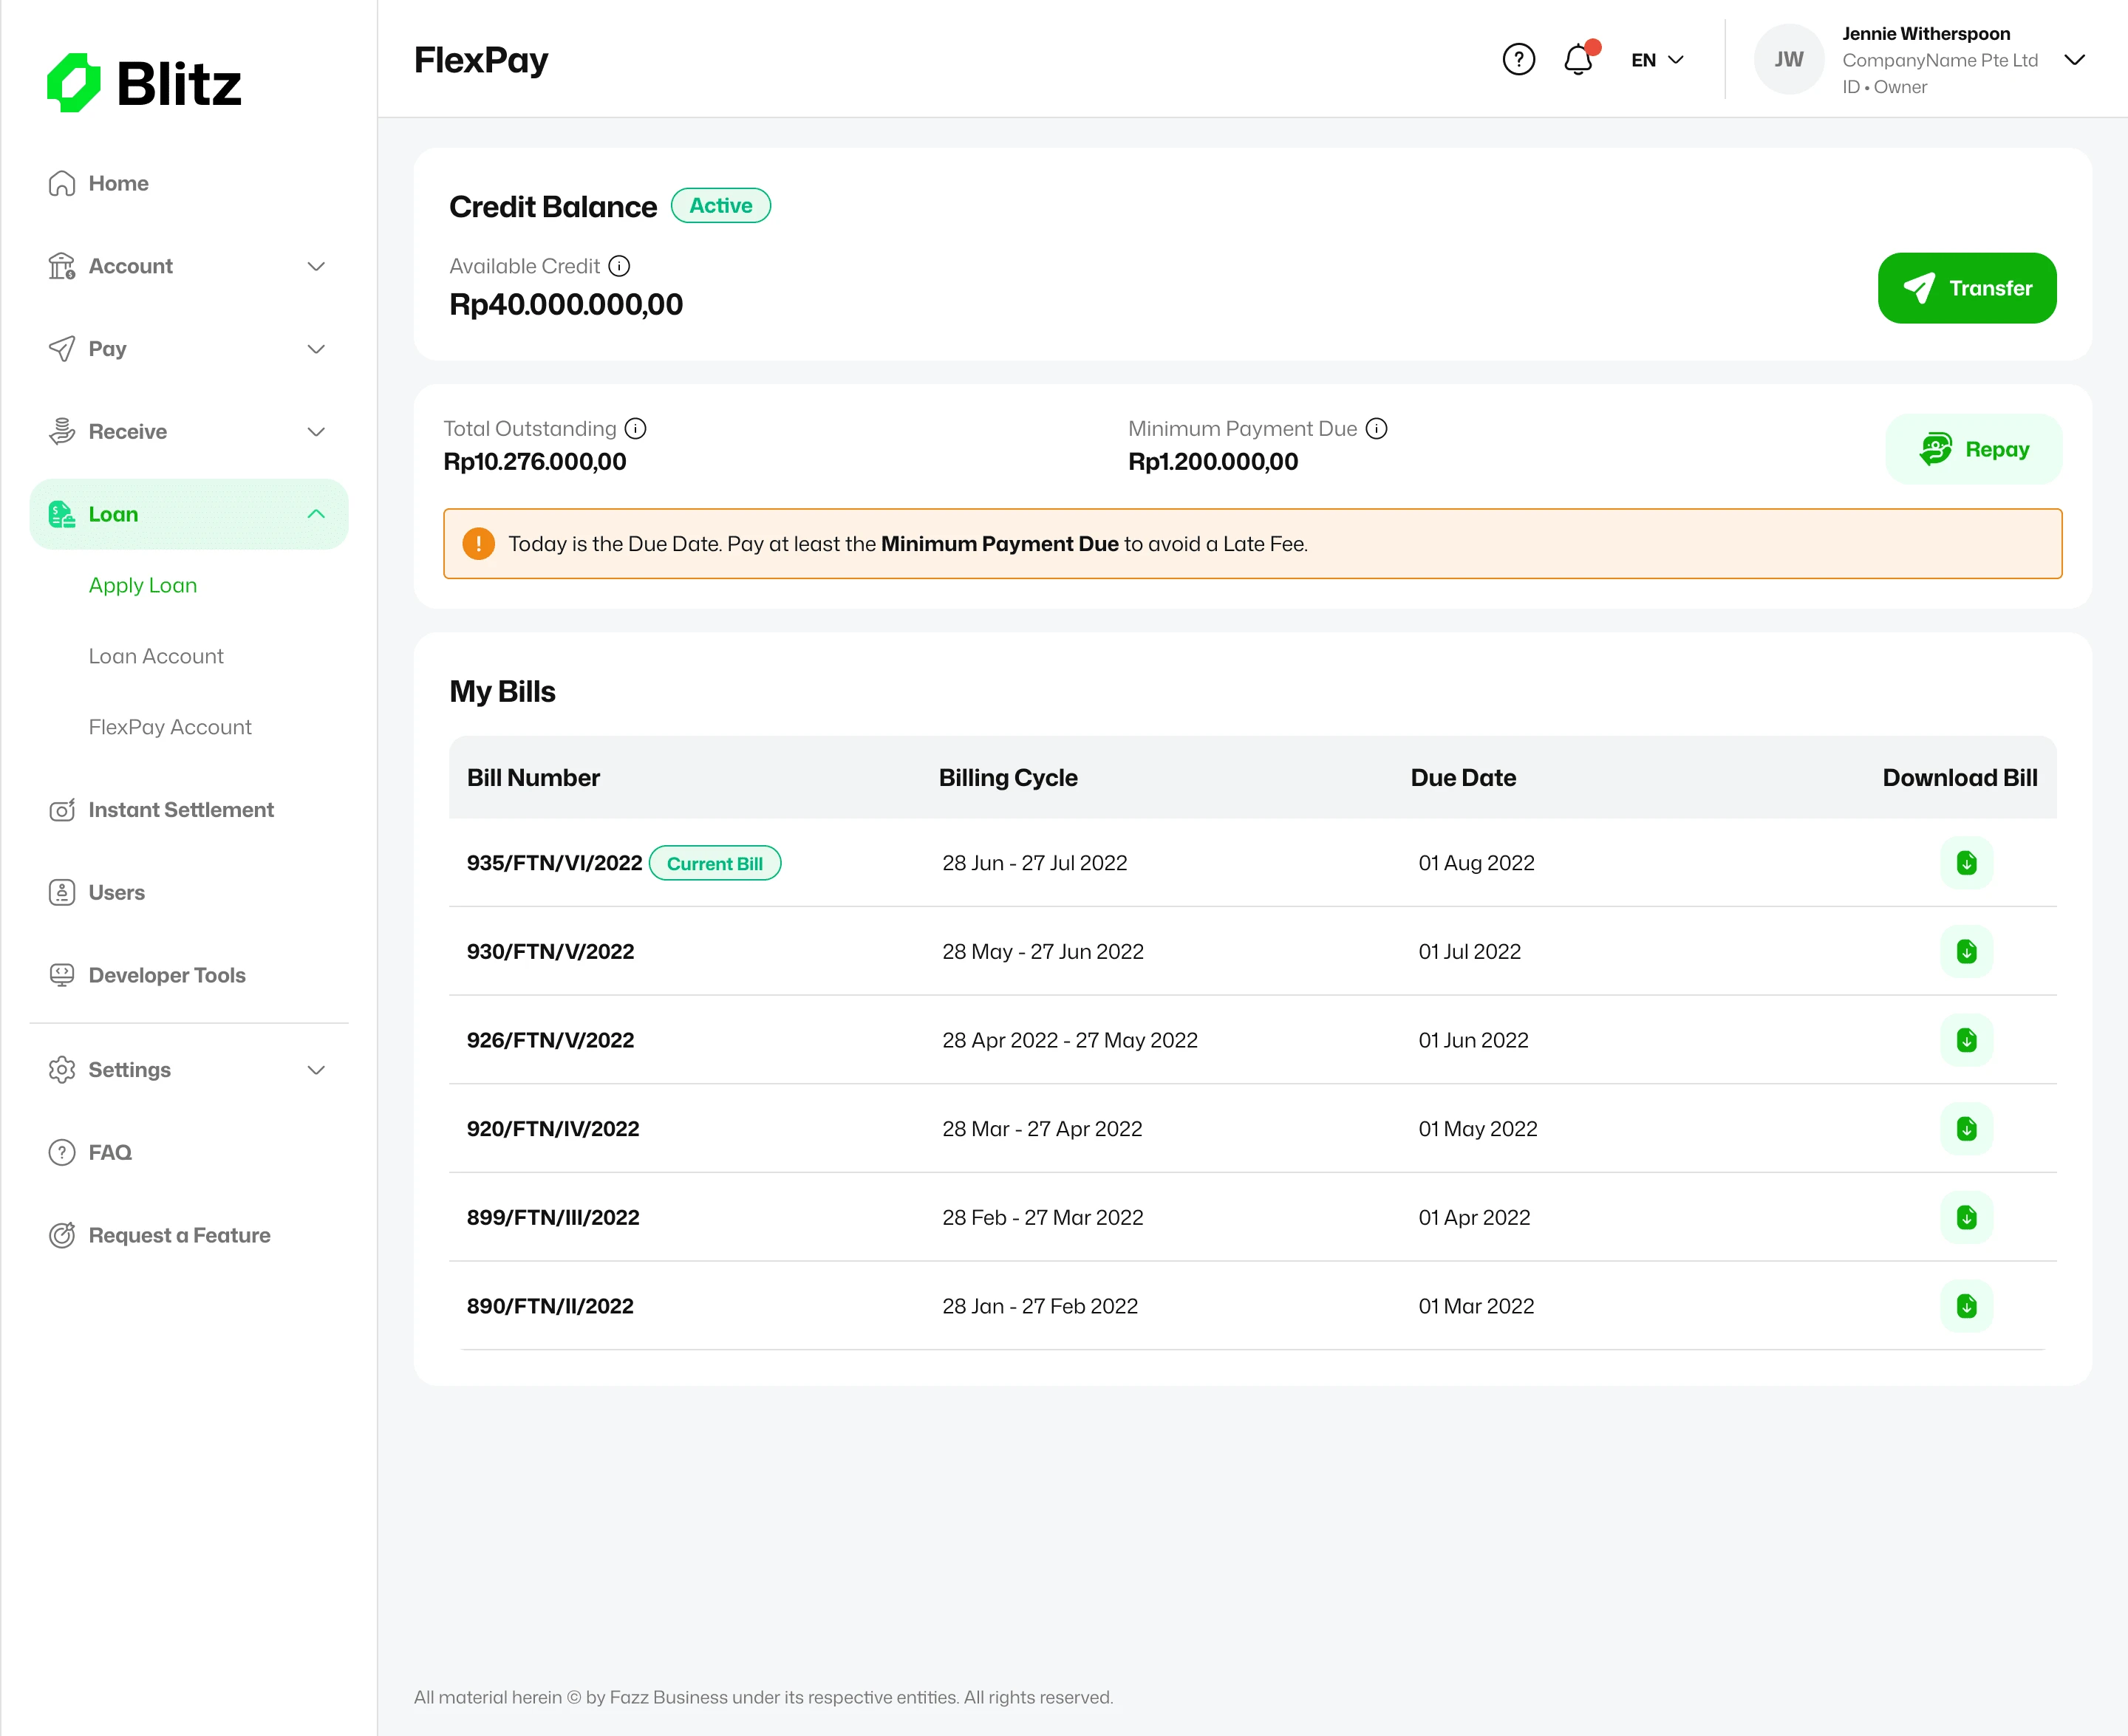Expand the Pay menu chevron

point(316,349)
